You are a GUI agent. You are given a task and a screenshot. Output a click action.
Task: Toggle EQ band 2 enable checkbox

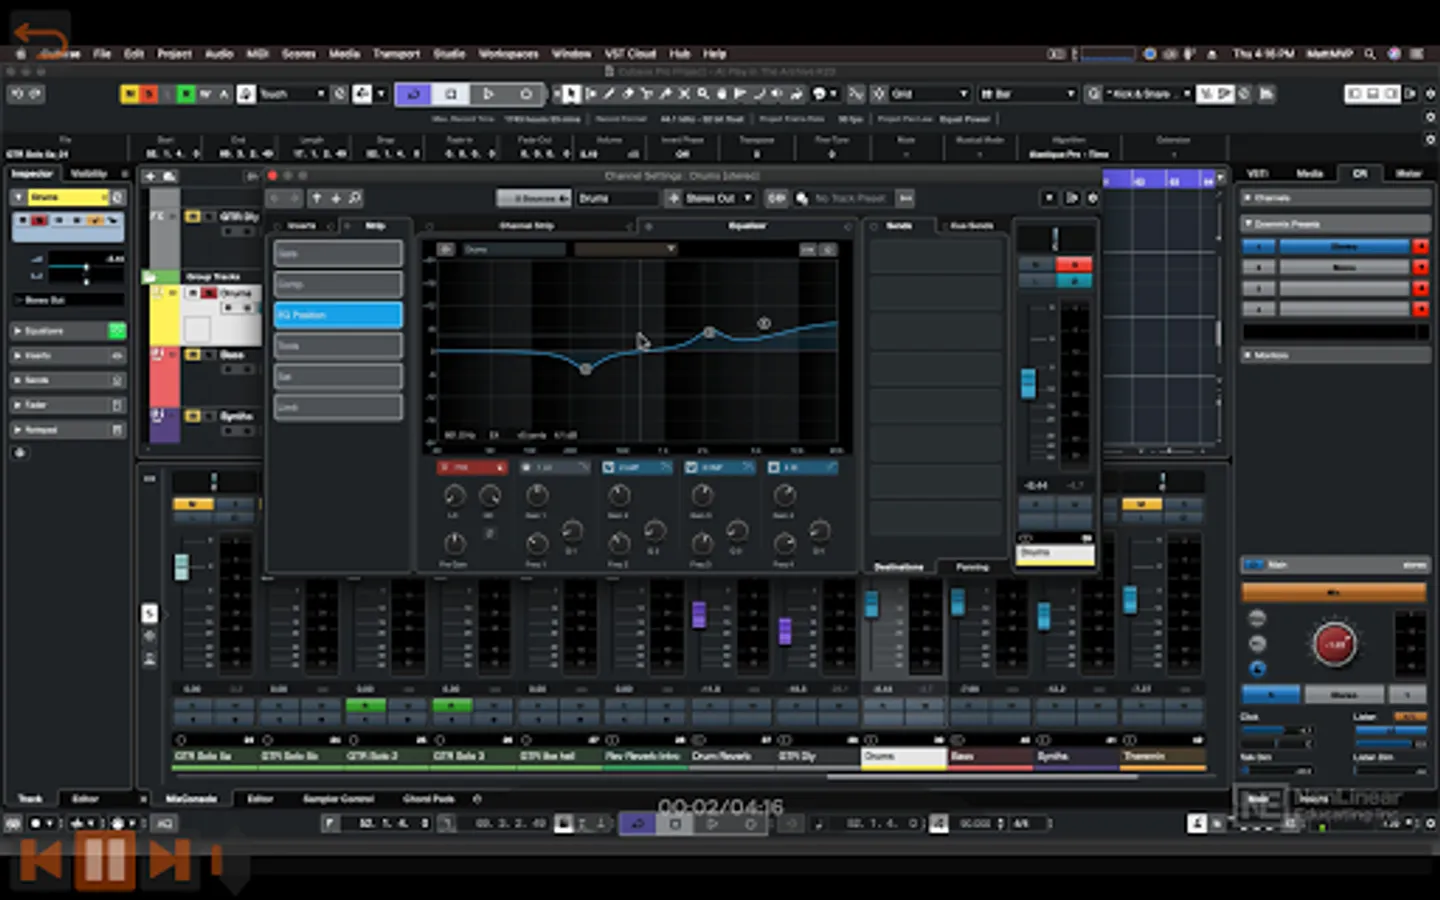[x=608, y=467]
